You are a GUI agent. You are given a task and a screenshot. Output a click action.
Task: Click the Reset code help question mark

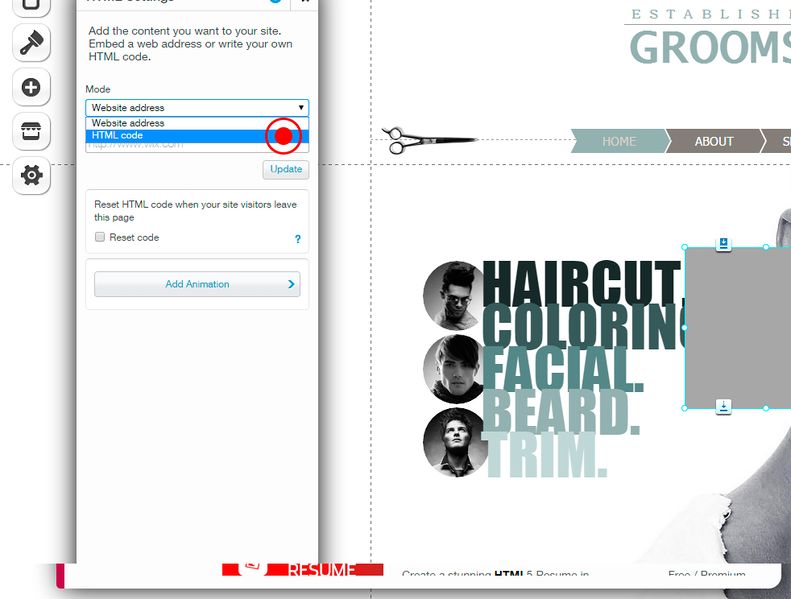click(298, 239)
